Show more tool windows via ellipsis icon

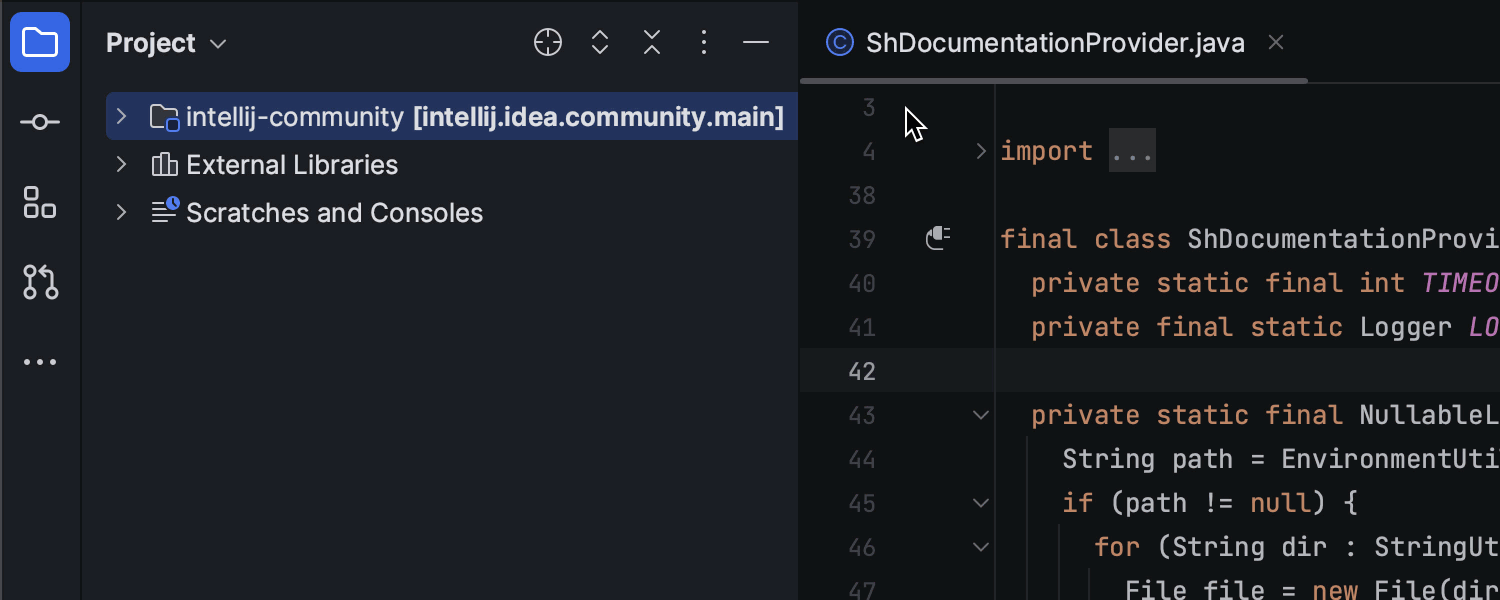40,361
